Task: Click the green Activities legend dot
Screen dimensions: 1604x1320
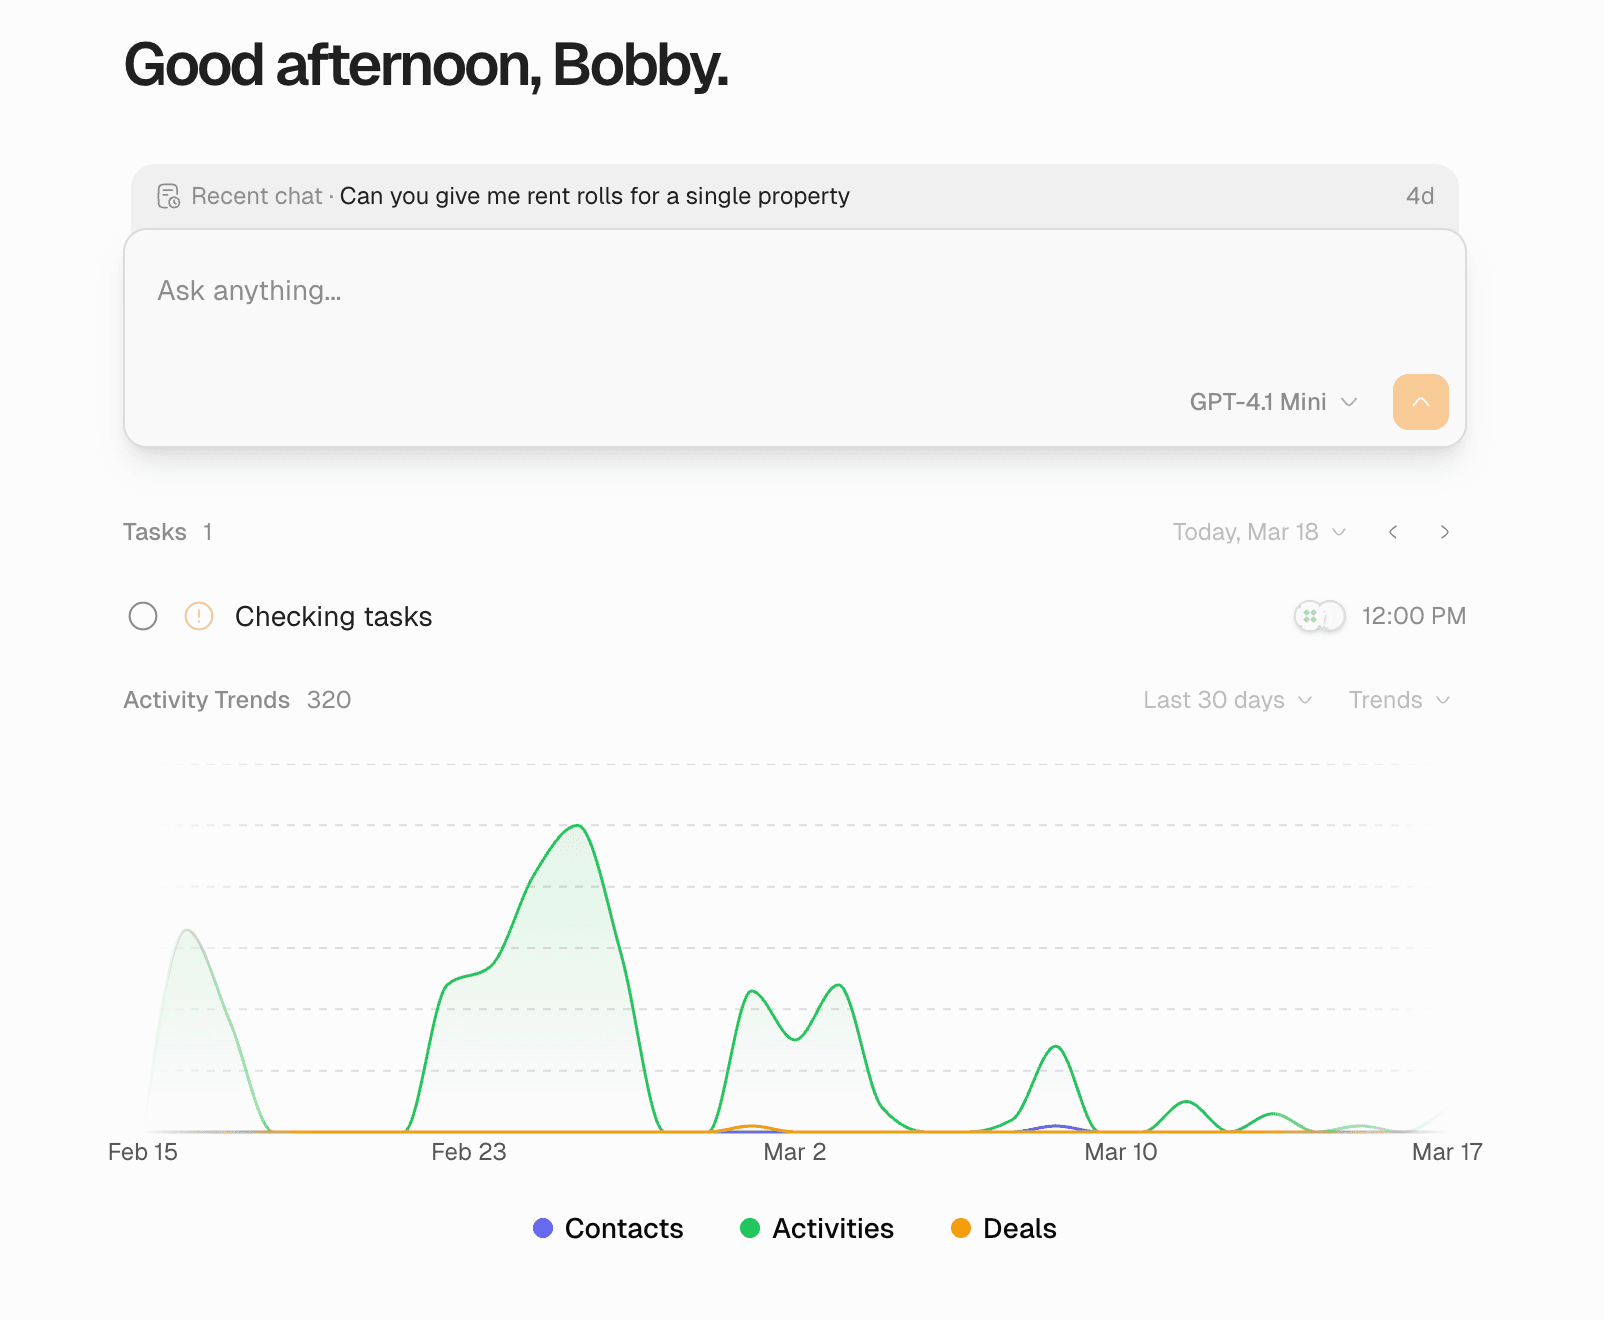Action: coord(750,1228)
